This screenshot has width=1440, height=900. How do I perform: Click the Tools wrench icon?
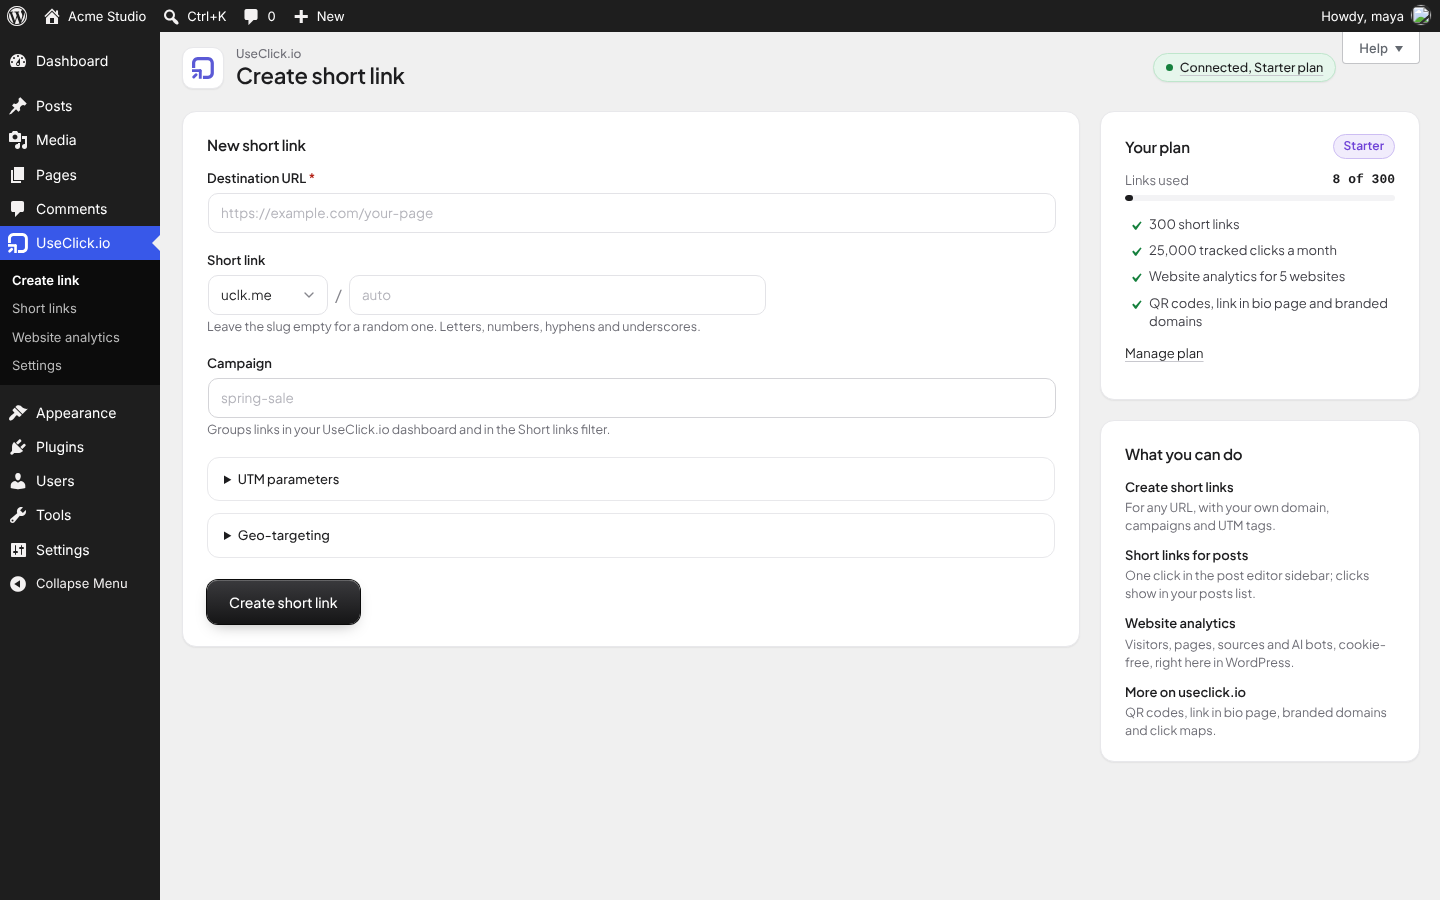pyautogui.click(x=18, y=515)
